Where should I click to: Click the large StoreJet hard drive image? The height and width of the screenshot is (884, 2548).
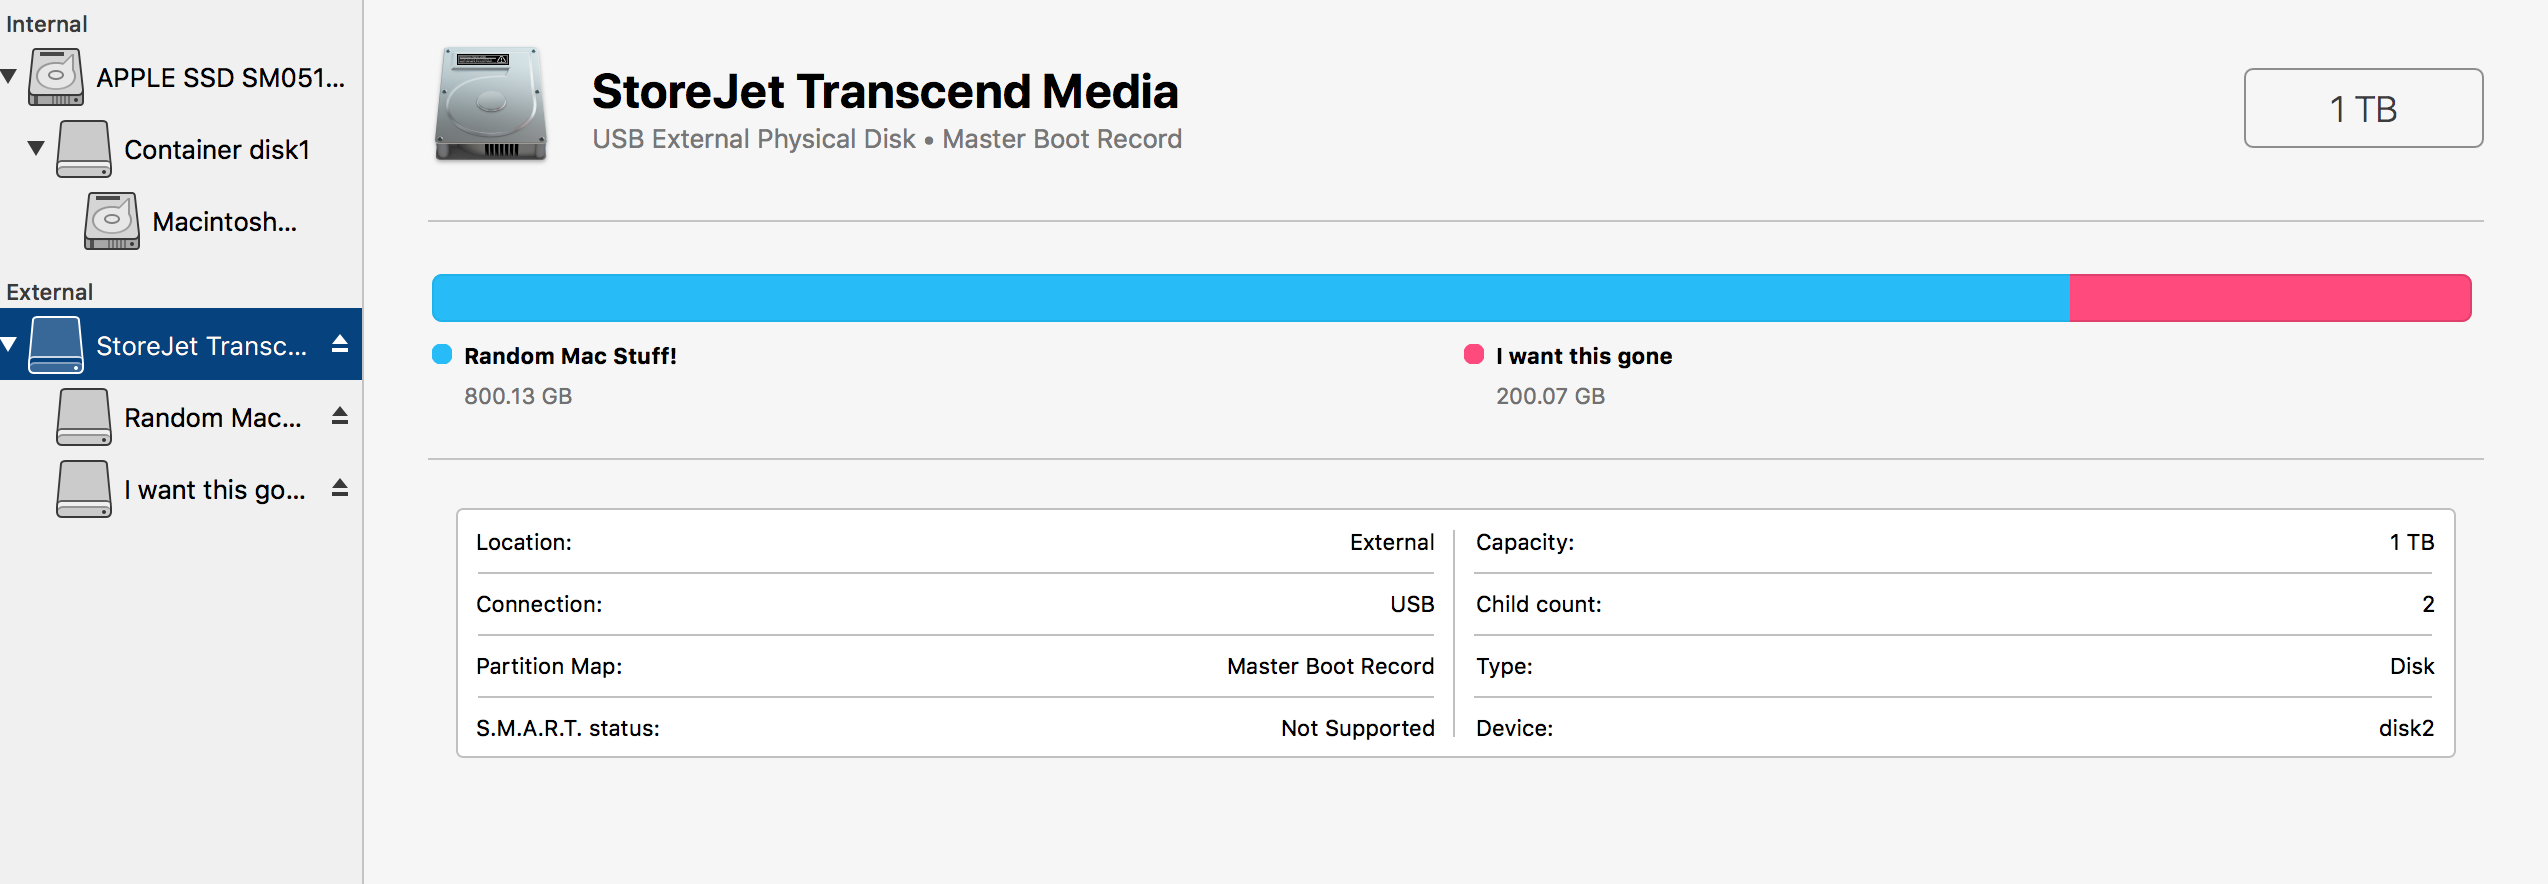coord(491,105)
